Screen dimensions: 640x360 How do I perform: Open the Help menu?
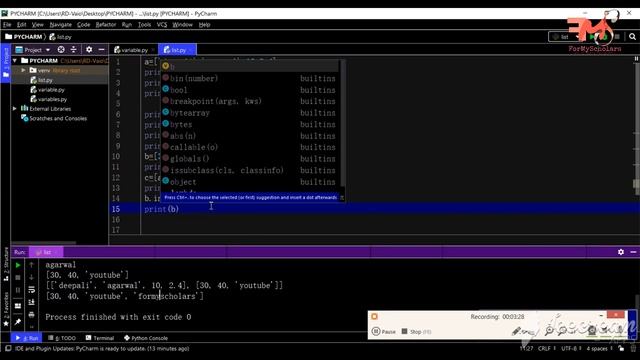[204, 25]
